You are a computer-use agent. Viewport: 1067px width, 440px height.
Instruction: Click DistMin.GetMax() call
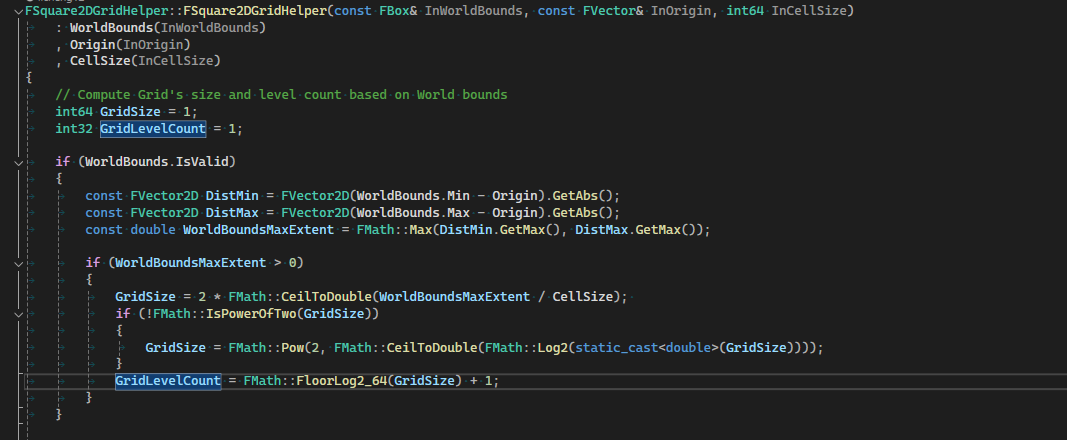[499, 230]
